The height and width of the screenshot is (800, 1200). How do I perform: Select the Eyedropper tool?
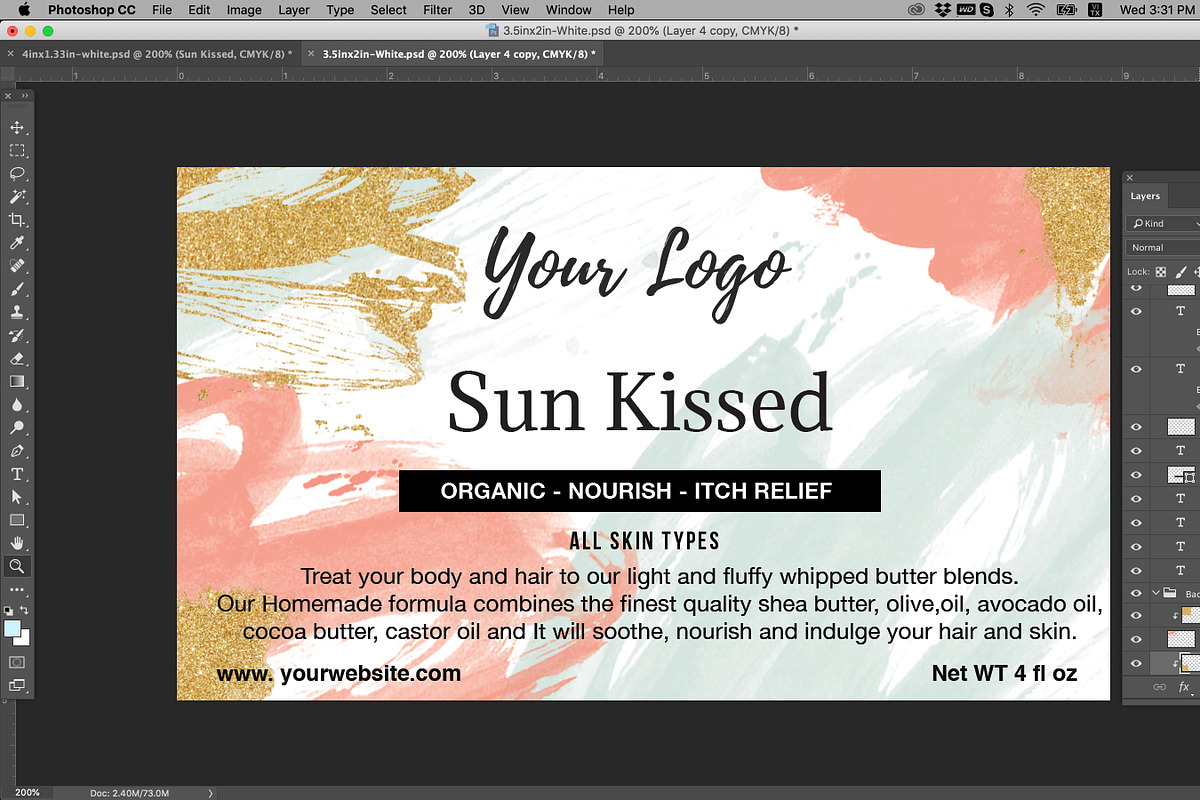tap(17, 243)
